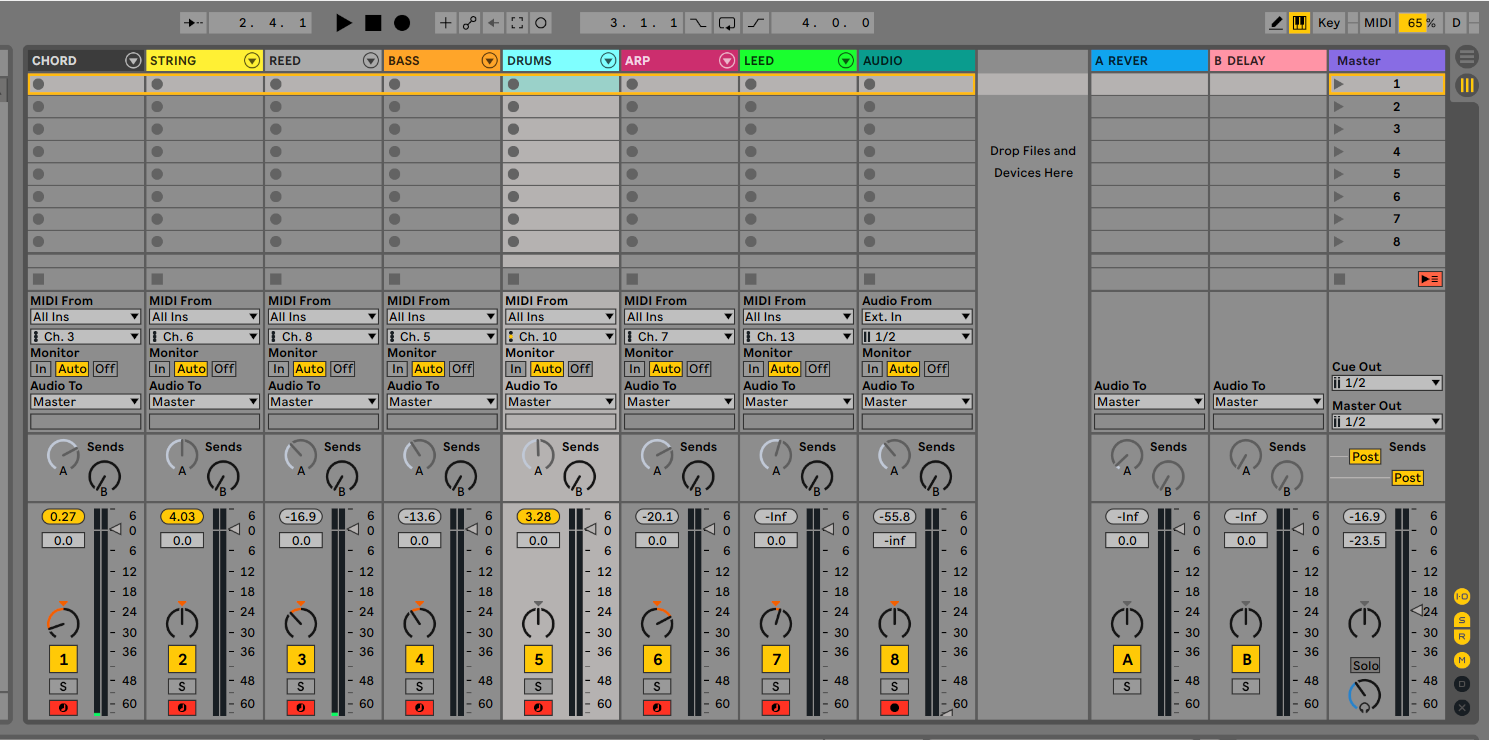Expand the Audio From dropdown on AUDIO track
The height and width of the screenshot is (740, 1489).
(x=916, y=317)
